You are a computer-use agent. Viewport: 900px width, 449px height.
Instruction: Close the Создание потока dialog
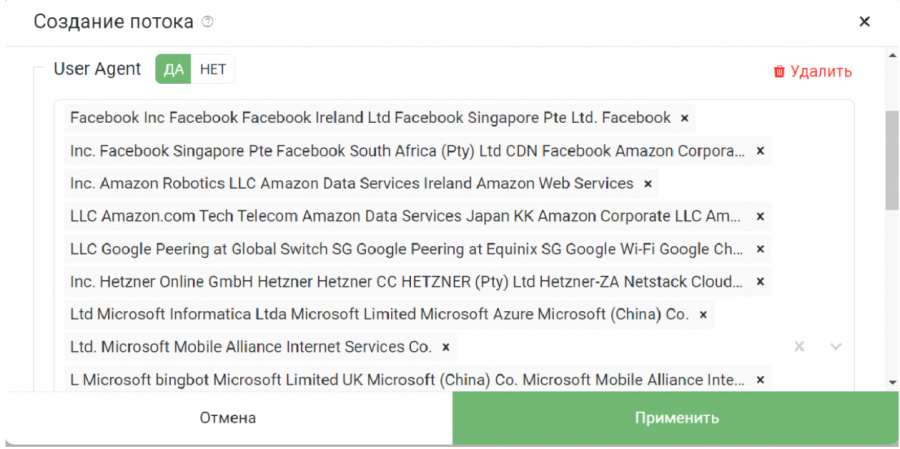[864, 22]
